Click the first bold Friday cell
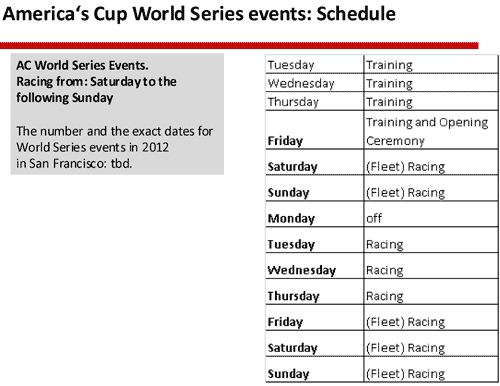The height and width of the screenshot is (386, 500). point(315,130)
